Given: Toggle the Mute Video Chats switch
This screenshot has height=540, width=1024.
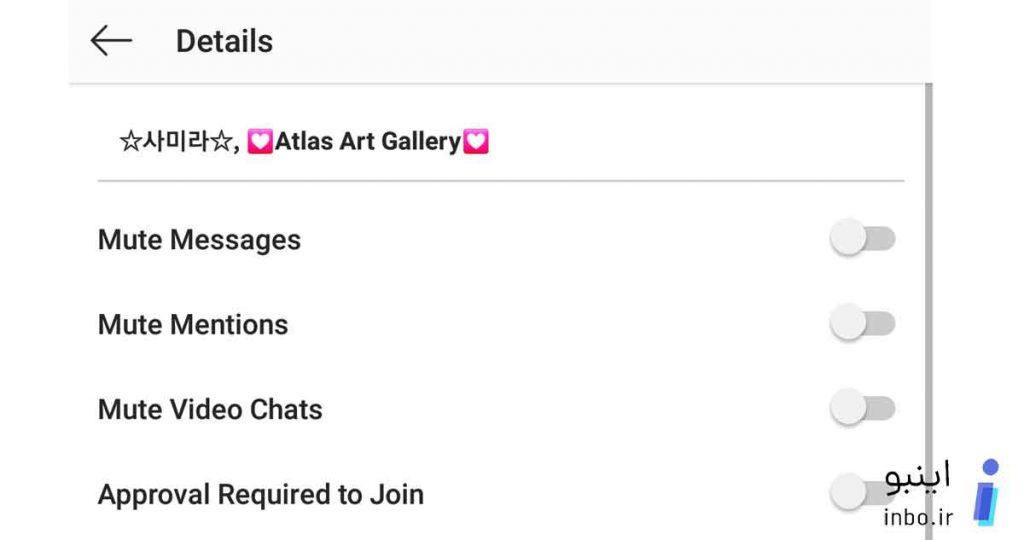Looking at the screenshot, I should coord(862,408).
